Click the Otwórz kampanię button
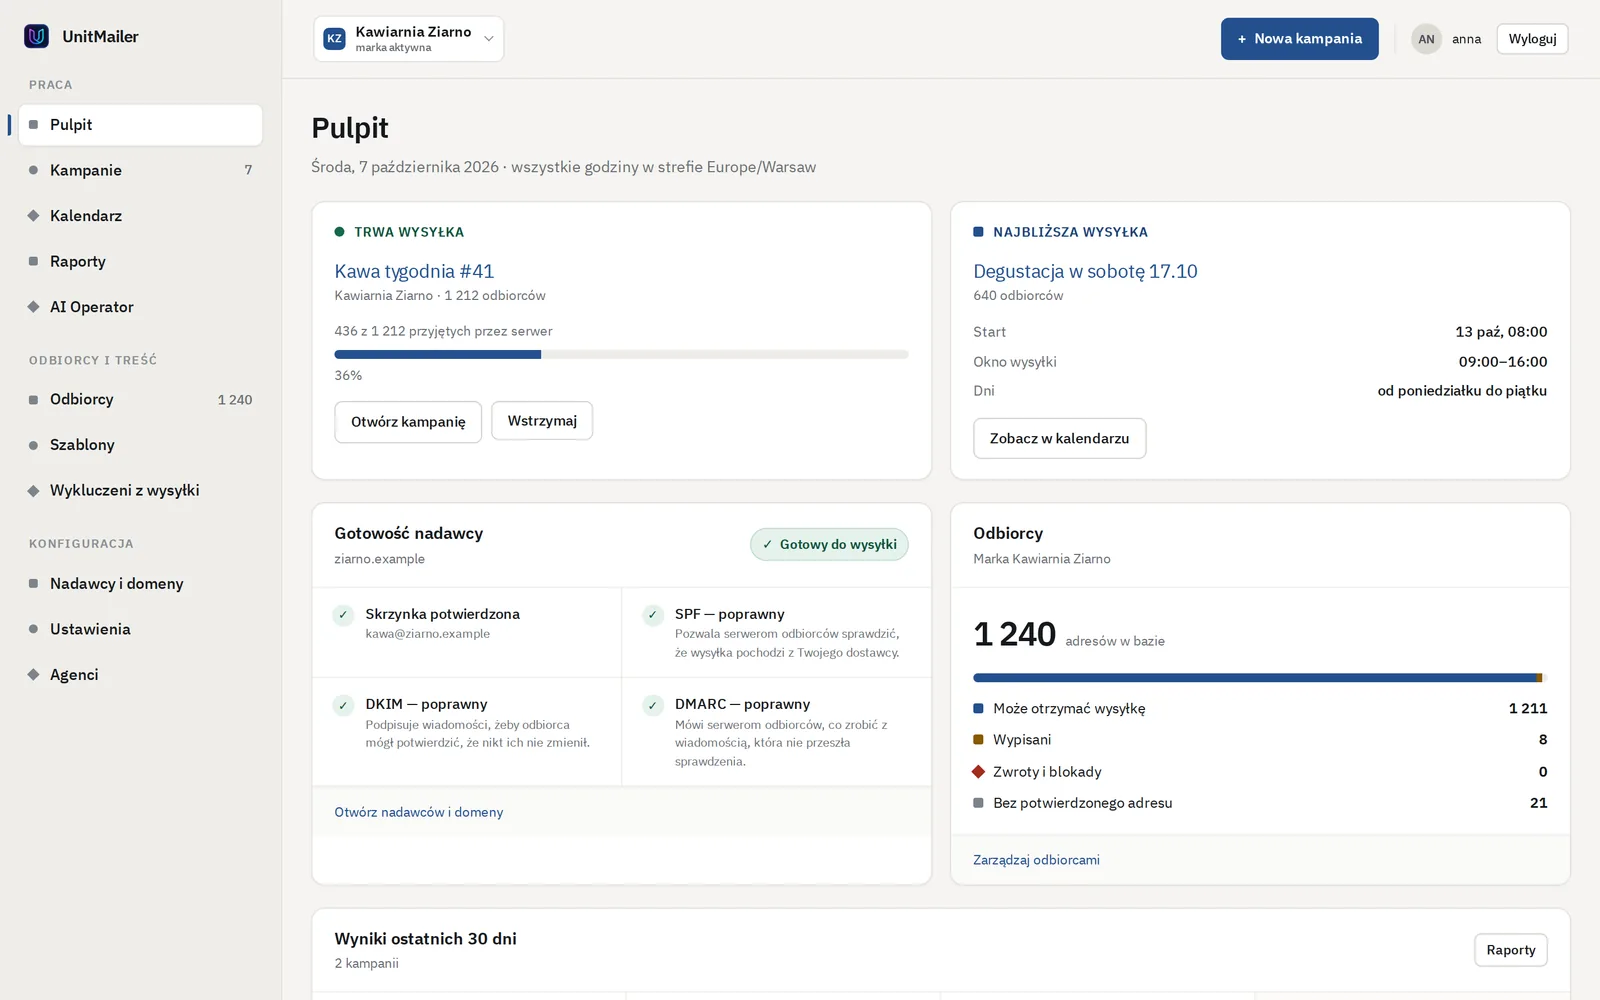The image size is (1600, 1000). tap(408, 422)
